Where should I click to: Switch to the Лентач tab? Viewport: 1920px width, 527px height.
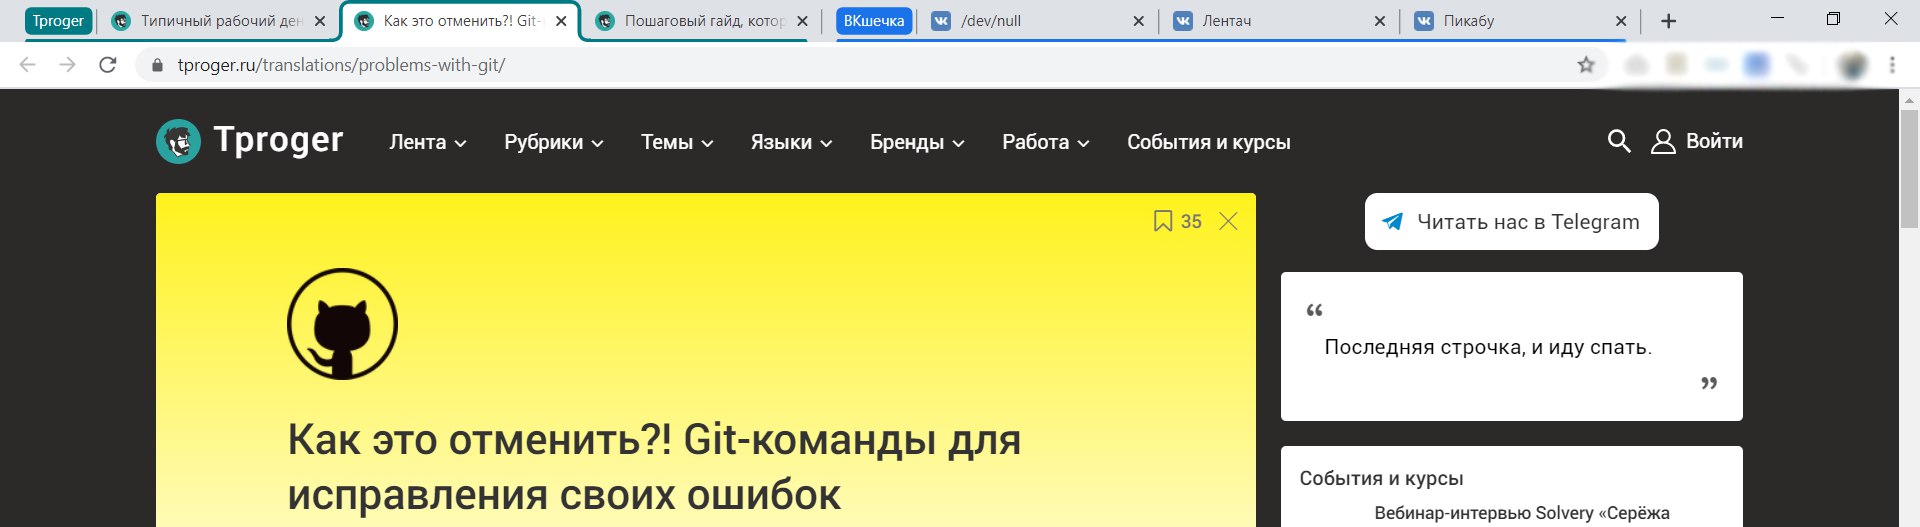(1278, 21)
